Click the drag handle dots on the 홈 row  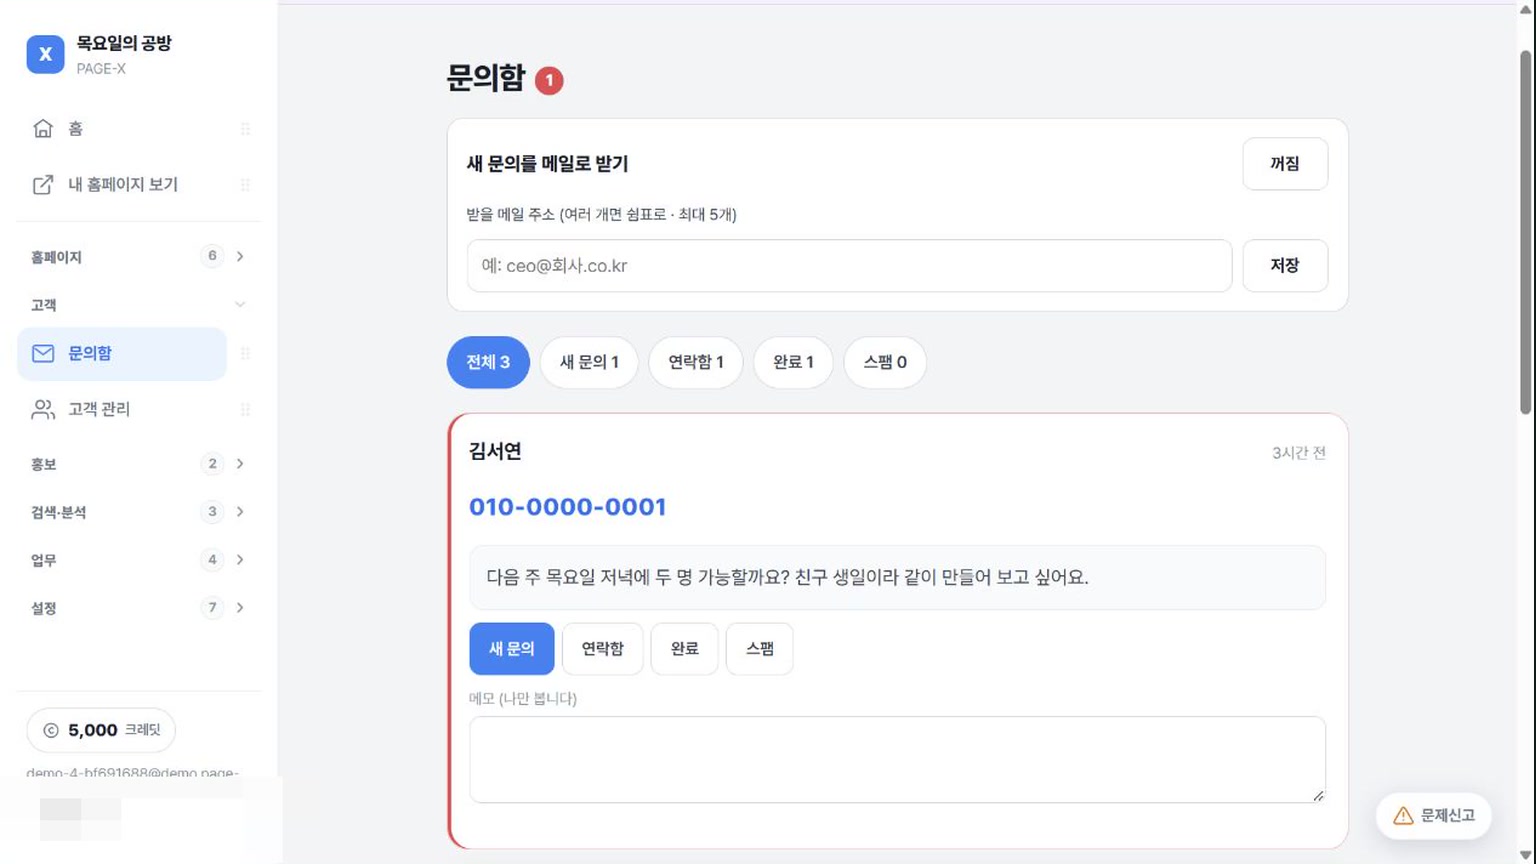pyautogui.click(x=245, y=129)
